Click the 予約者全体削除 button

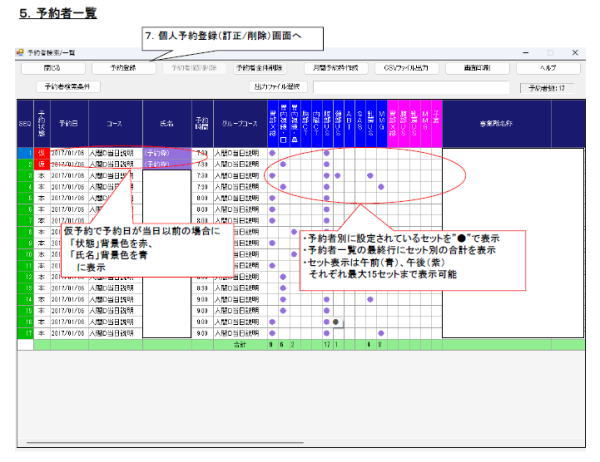(x=259, y=68)
